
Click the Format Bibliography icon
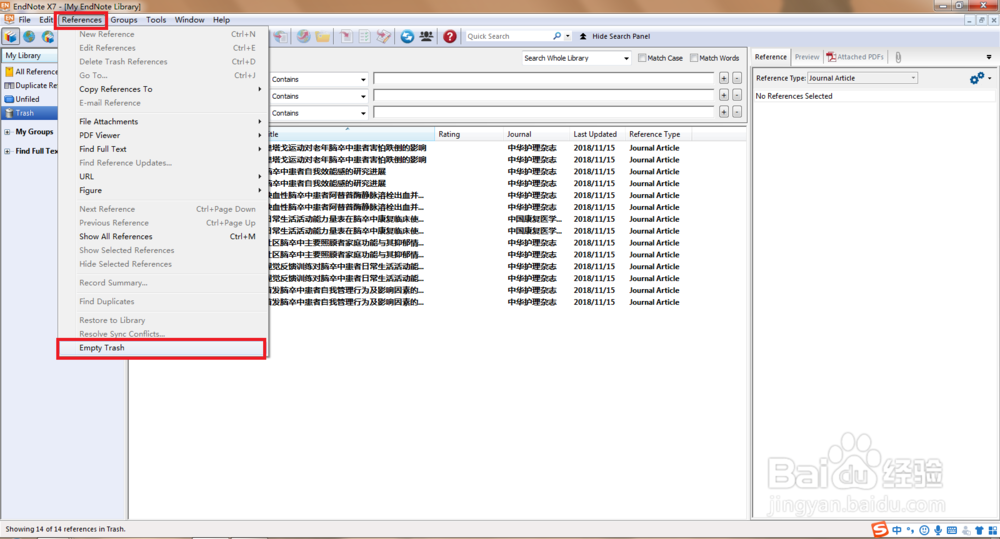pyautogui.click(x=364, y=36)
